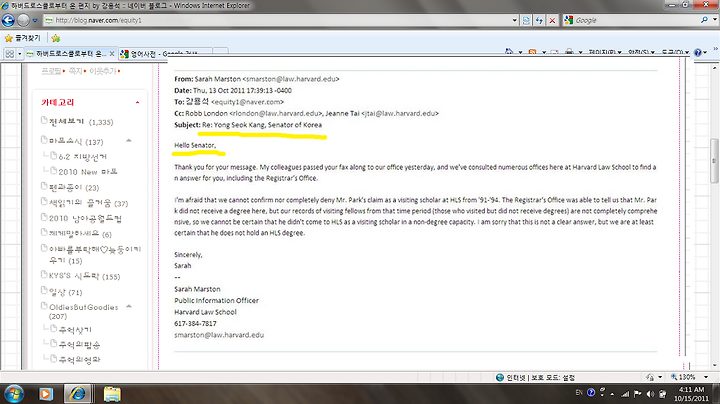Click the browser Forward arrow button

pyautogui.click(x=23, y=20)
